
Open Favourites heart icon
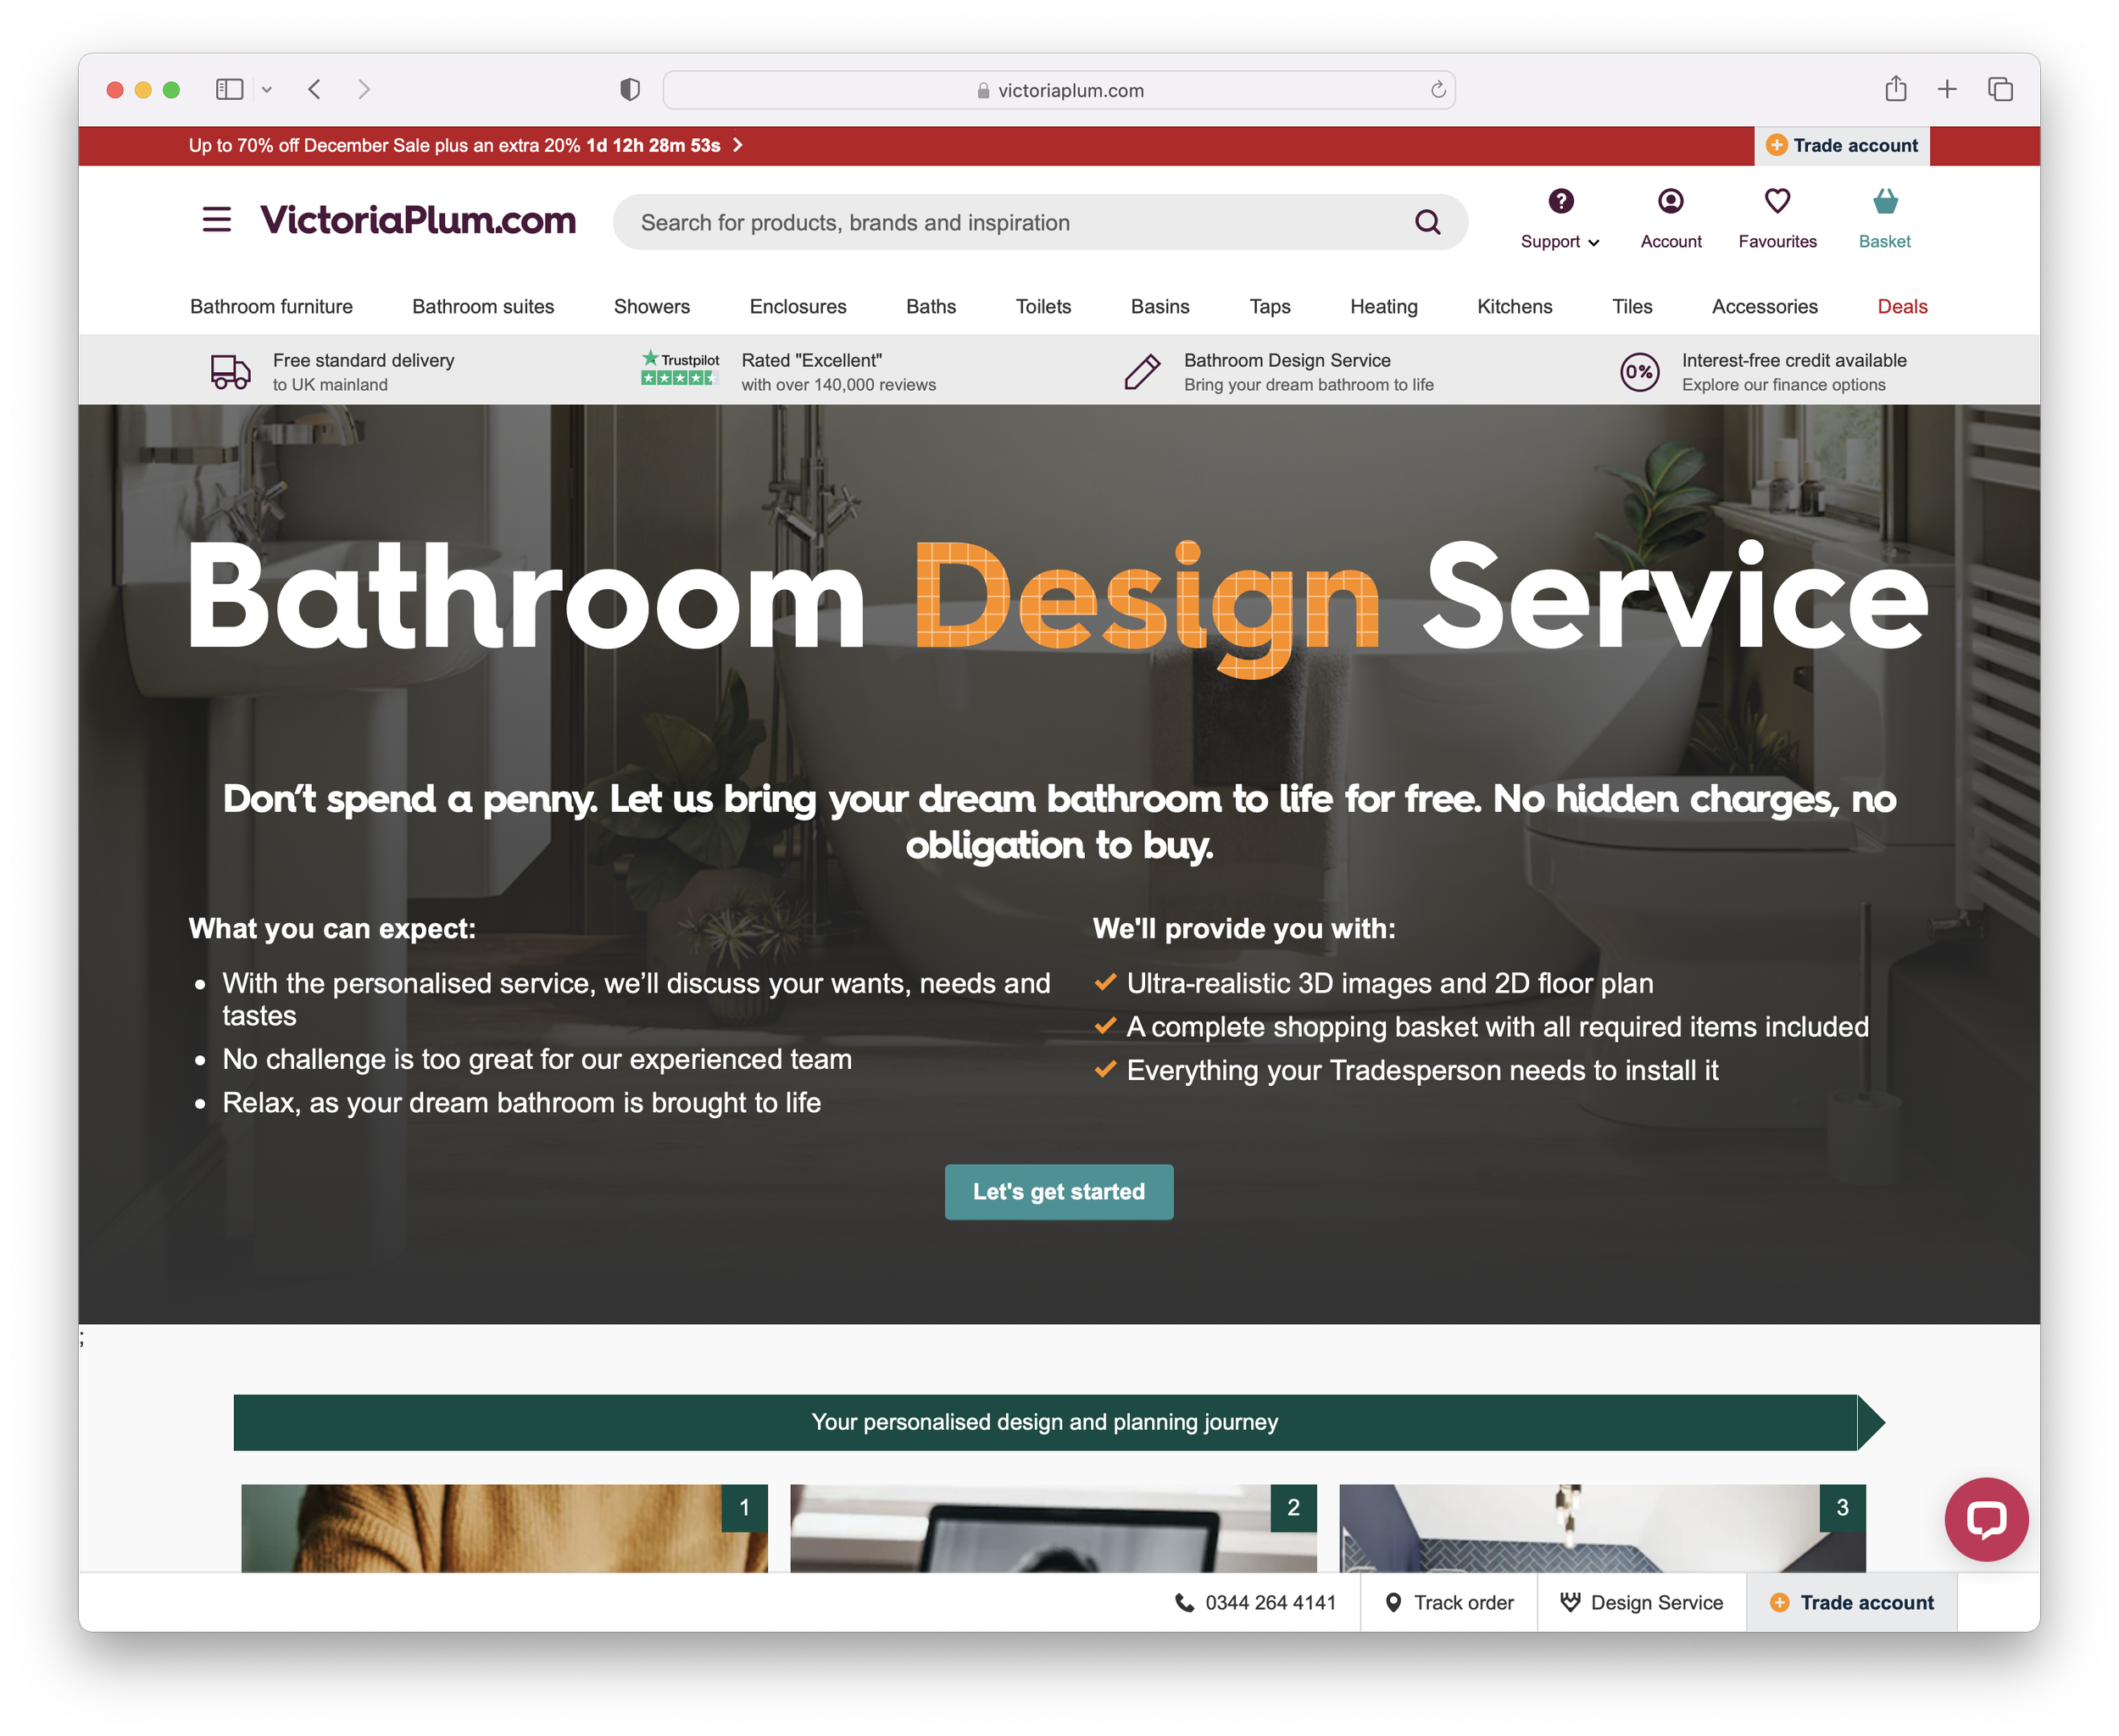pyautogui.click(x=1777, y=201)
